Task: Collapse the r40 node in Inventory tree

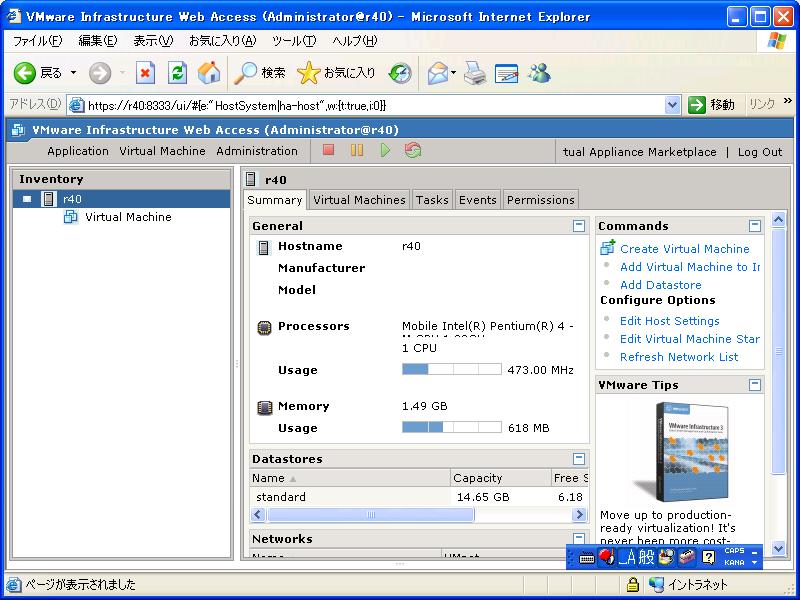Action: (x=27, y=199)
